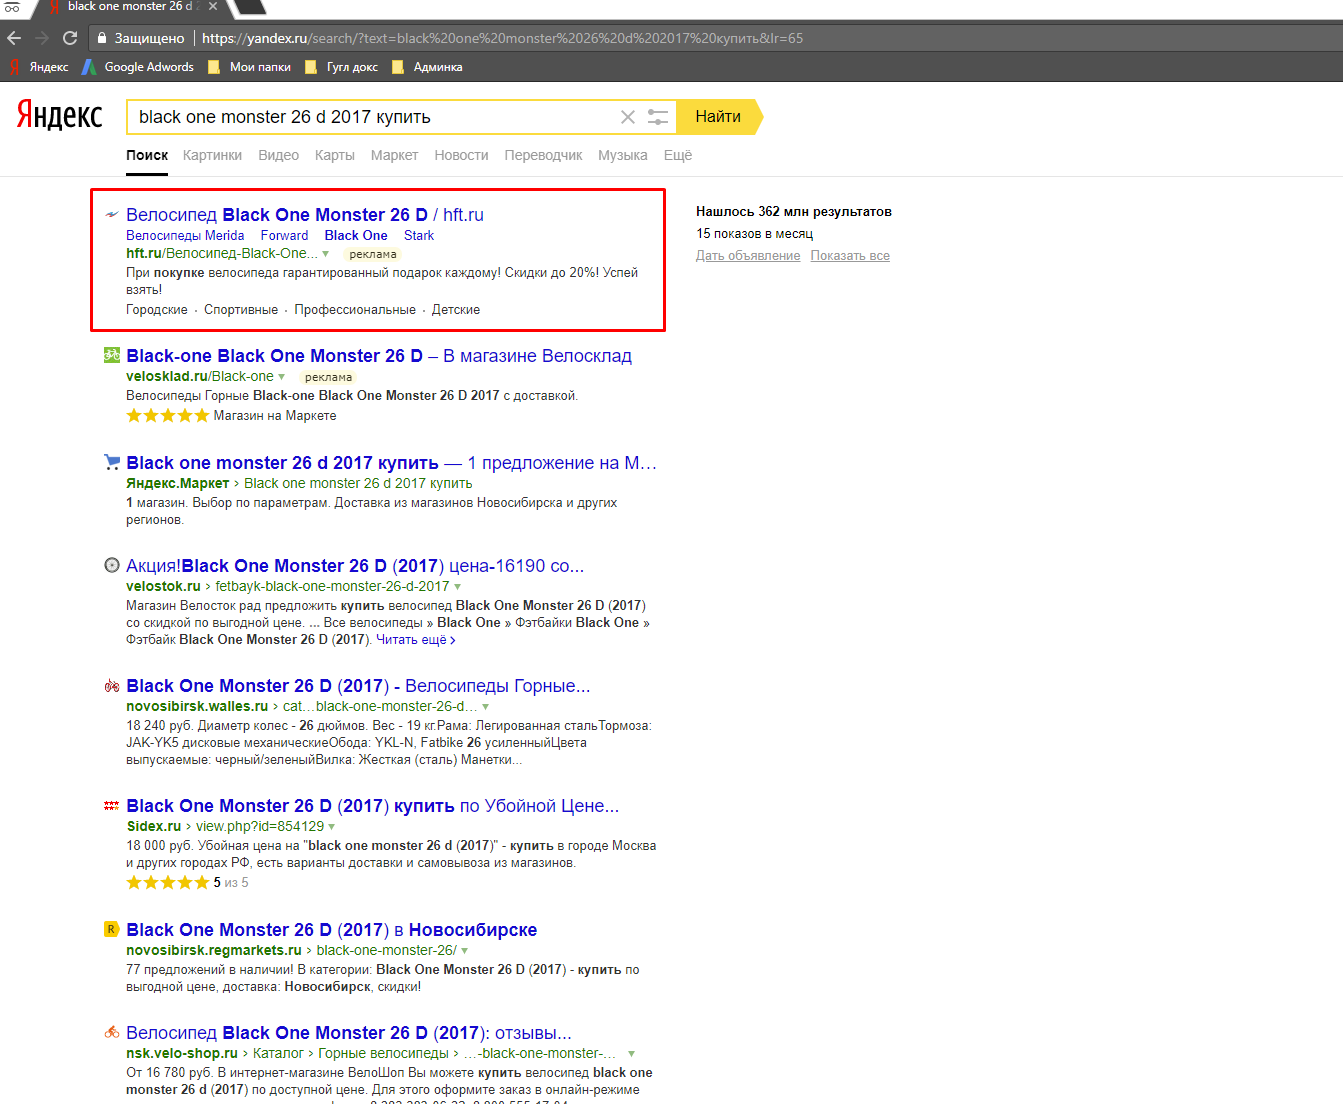Switch to the Видео tab
This screenshot has height=1104, width=1343.
(278, 155)
